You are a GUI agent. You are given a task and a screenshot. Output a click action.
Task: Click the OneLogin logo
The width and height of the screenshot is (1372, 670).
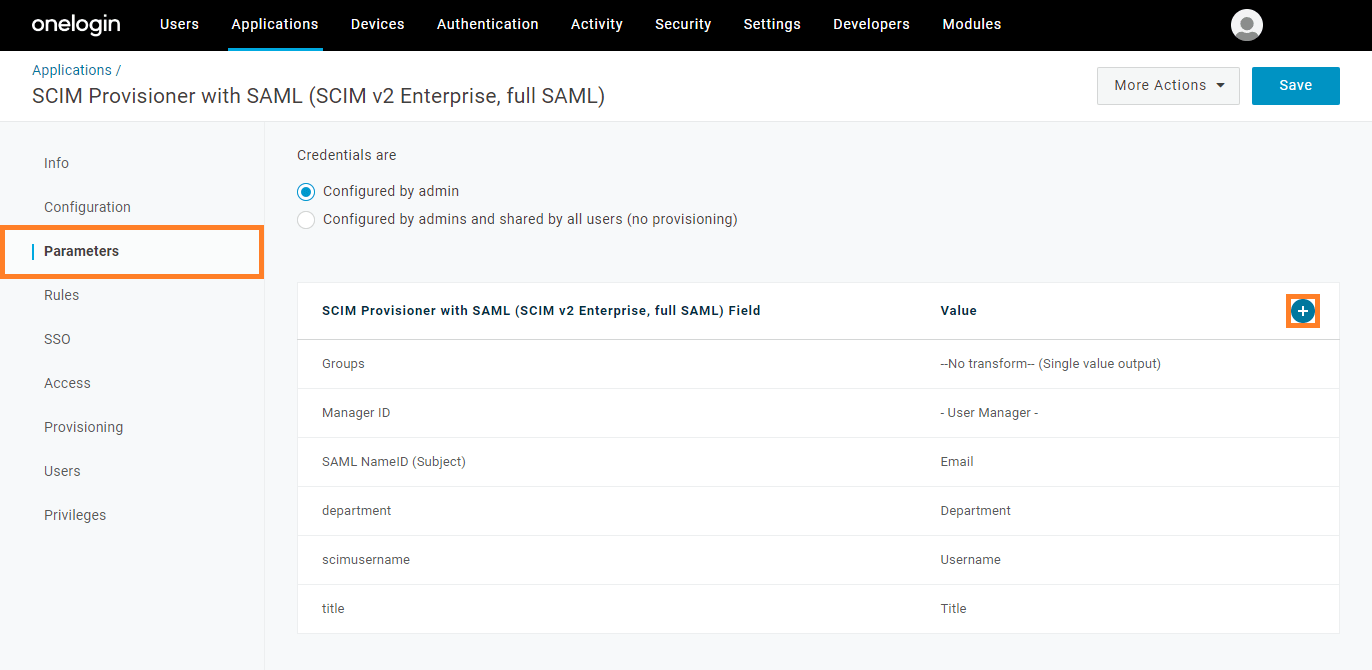tap(76, 24)
